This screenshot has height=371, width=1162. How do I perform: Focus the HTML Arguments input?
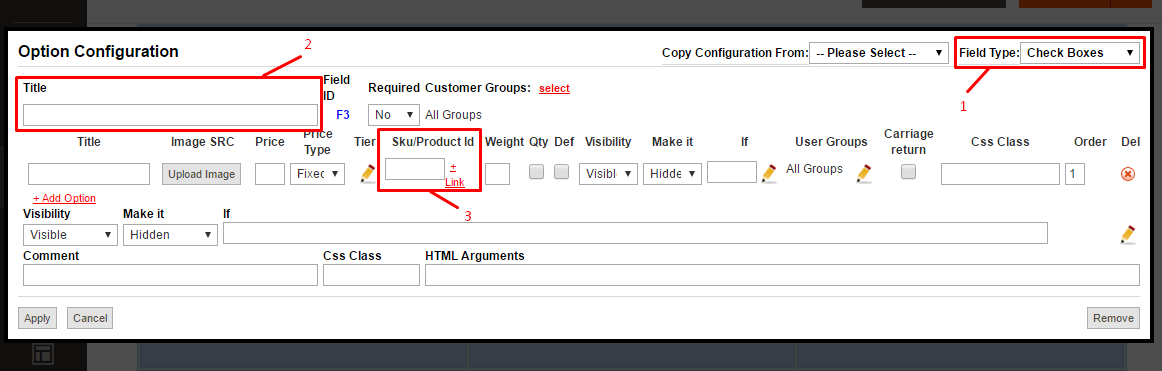click(783, 275)
